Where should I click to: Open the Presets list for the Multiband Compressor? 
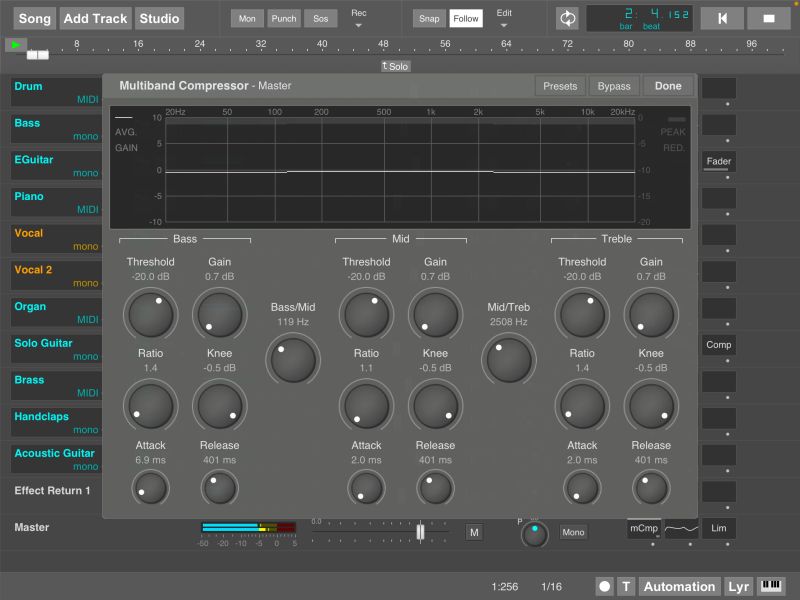tap(559, 86)
